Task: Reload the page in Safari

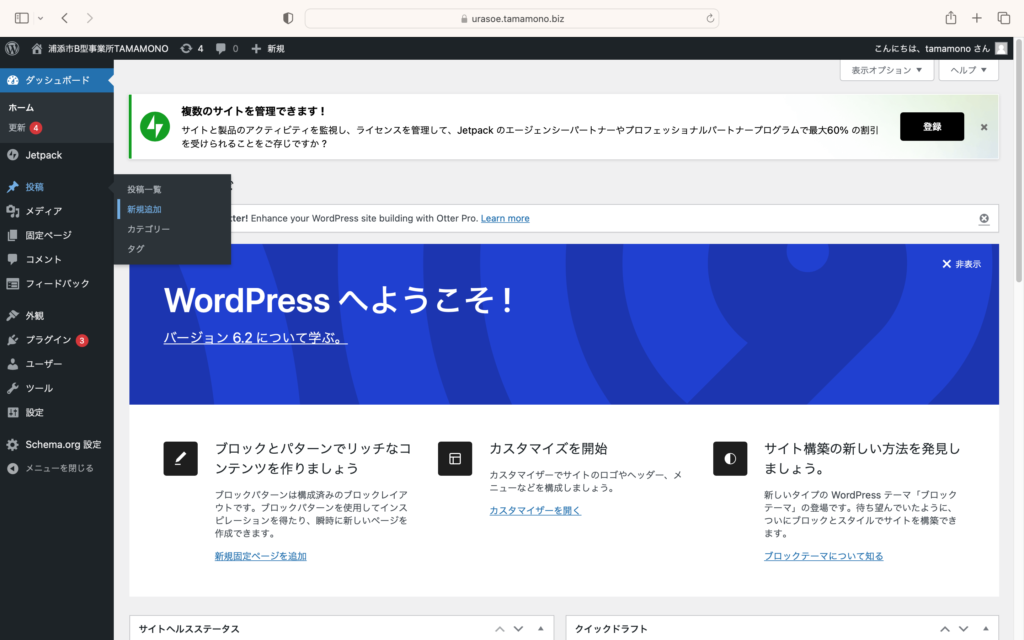Action: pos(710,18)
